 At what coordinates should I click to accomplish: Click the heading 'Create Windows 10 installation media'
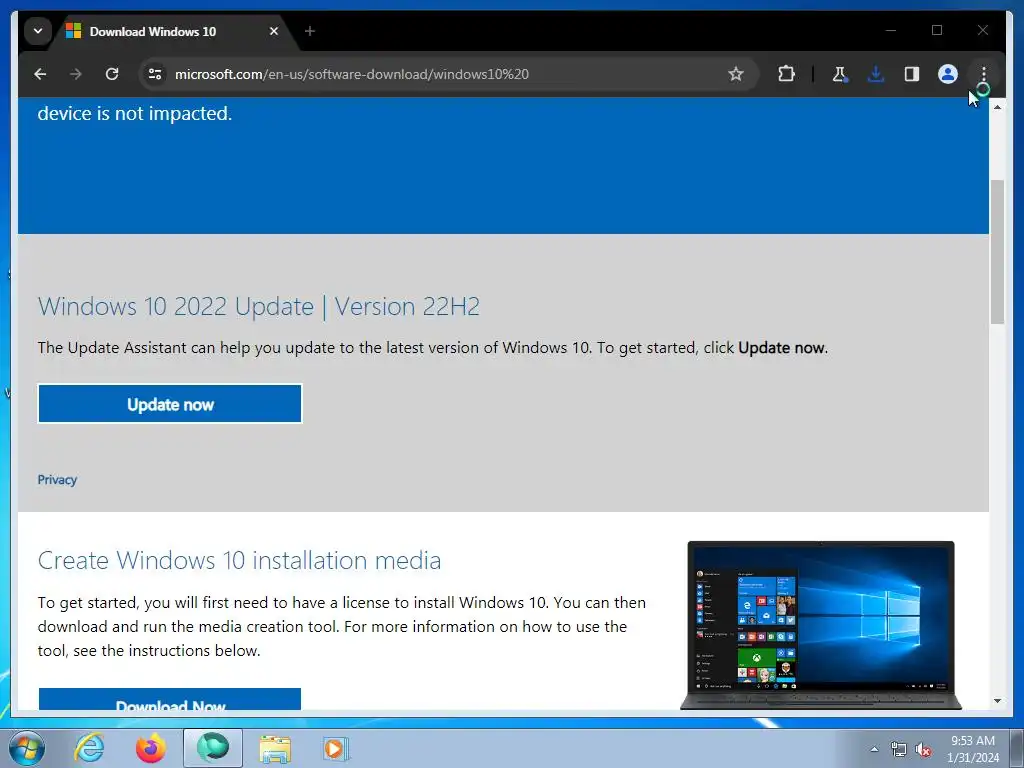coord(239,560)
